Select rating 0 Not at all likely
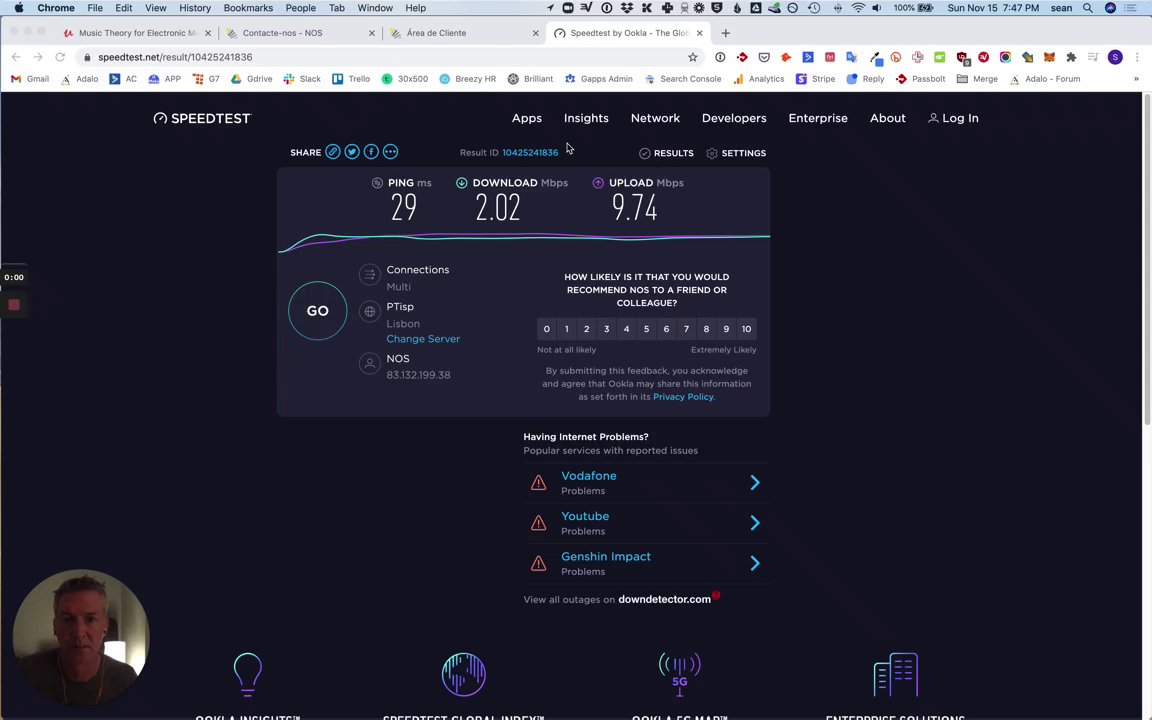Screen dimensions: 1152x720 click(547, 329)
